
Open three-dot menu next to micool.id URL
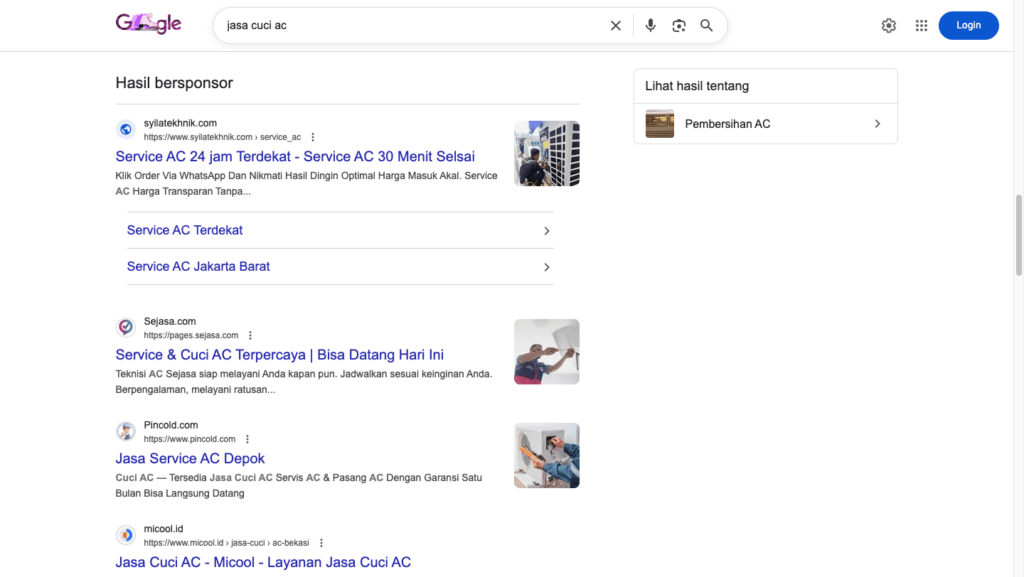coord(321,543)
